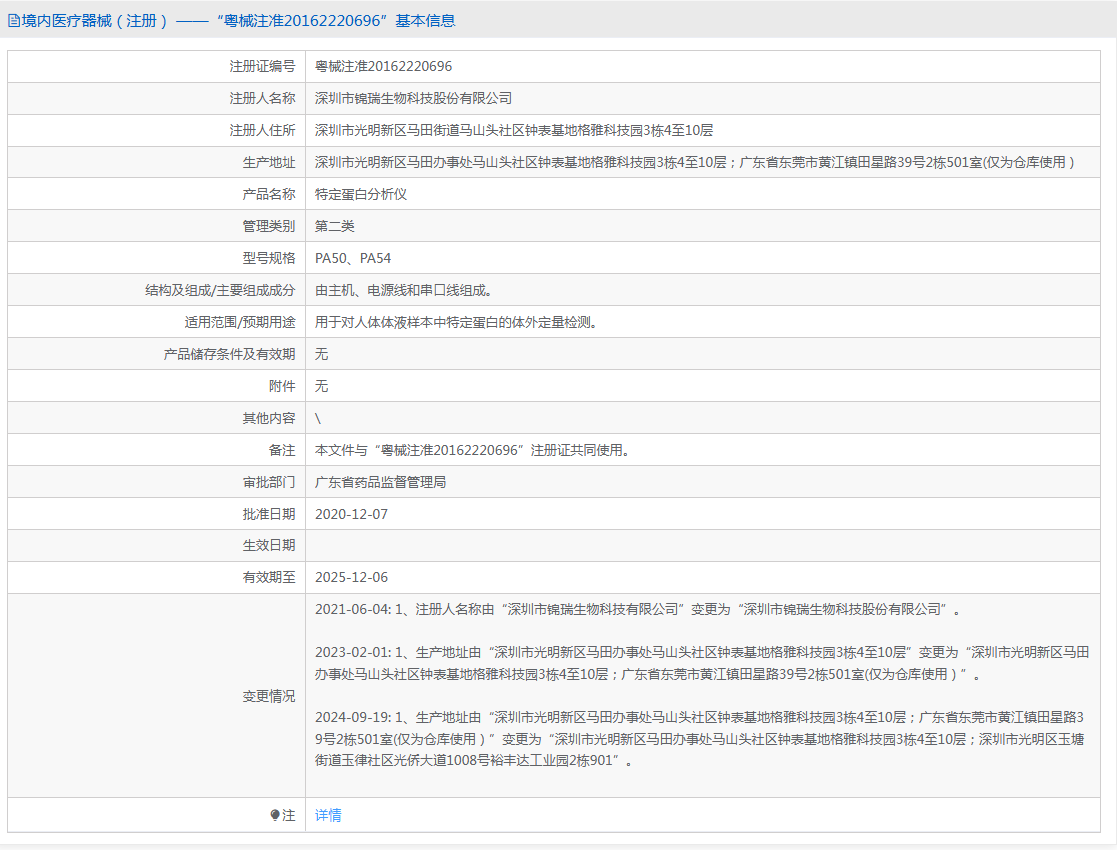Select expiry date 2025-12-06

(351, 578)
